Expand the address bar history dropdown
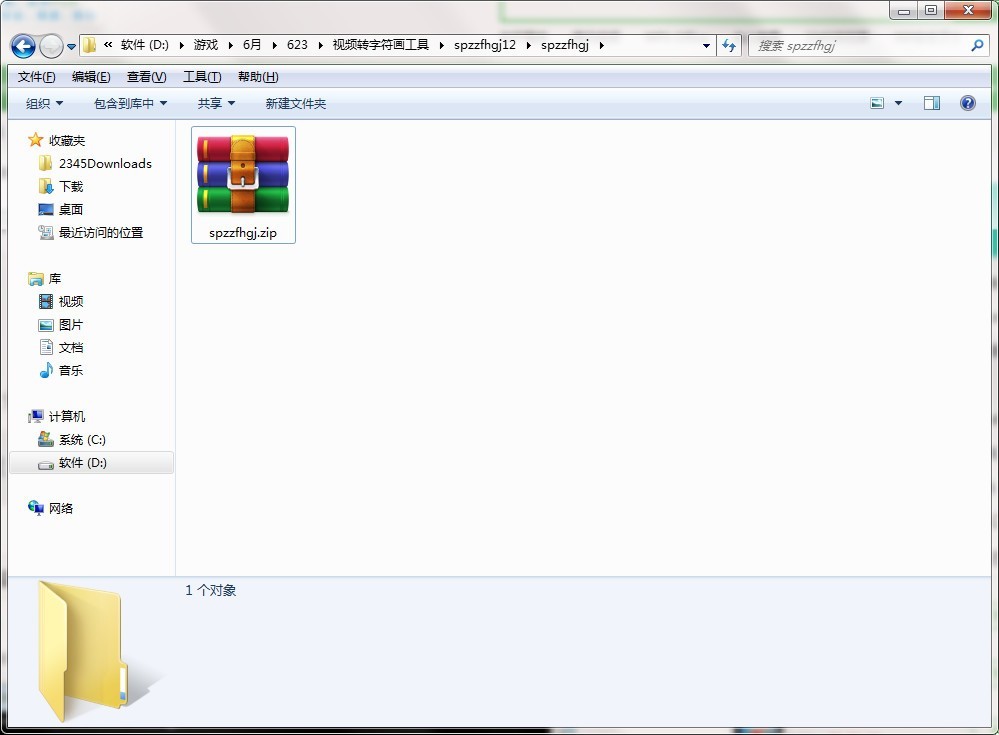The width and height of the screenshot is (999, 735). [x=706, y=46]
